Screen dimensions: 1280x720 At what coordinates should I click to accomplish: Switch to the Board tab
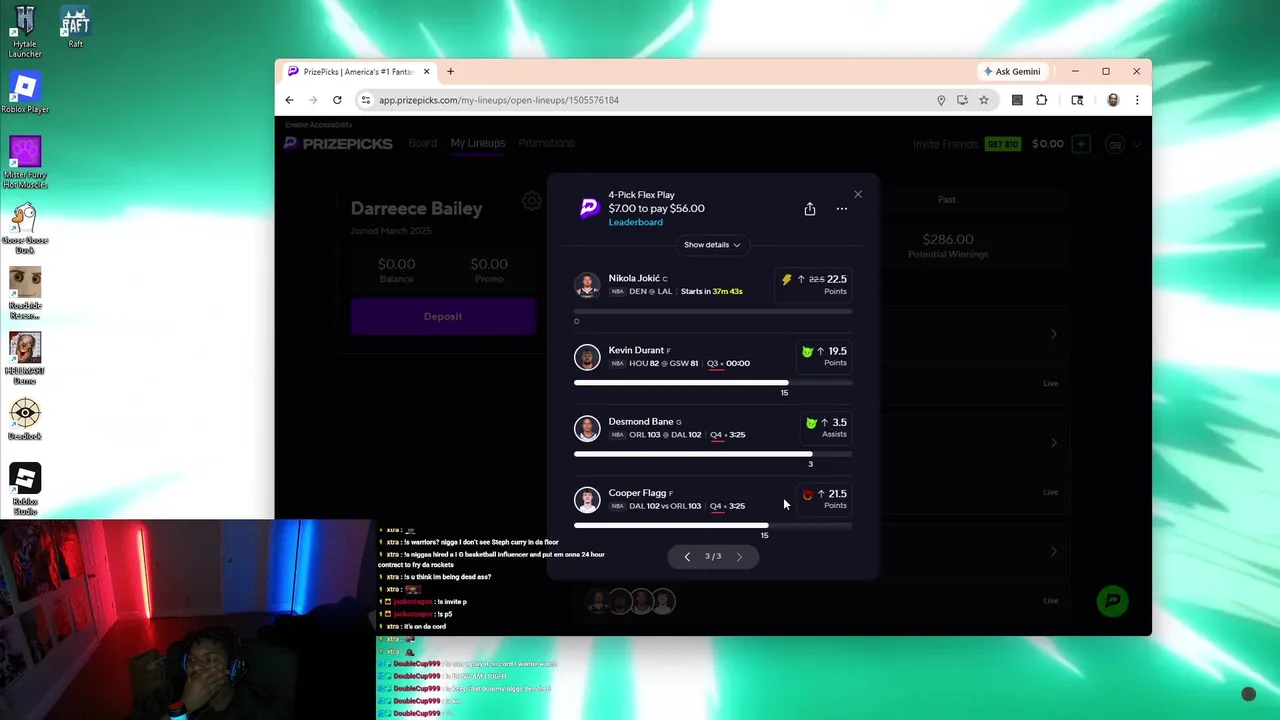[423, 143]
